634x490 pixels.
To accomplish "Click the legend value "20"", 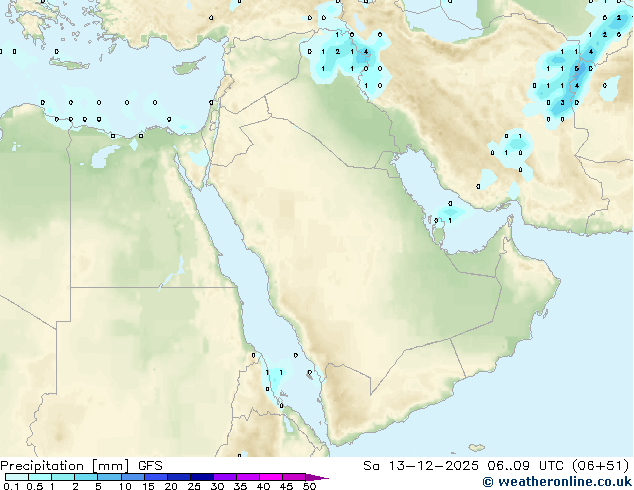I will click(171, 486).
